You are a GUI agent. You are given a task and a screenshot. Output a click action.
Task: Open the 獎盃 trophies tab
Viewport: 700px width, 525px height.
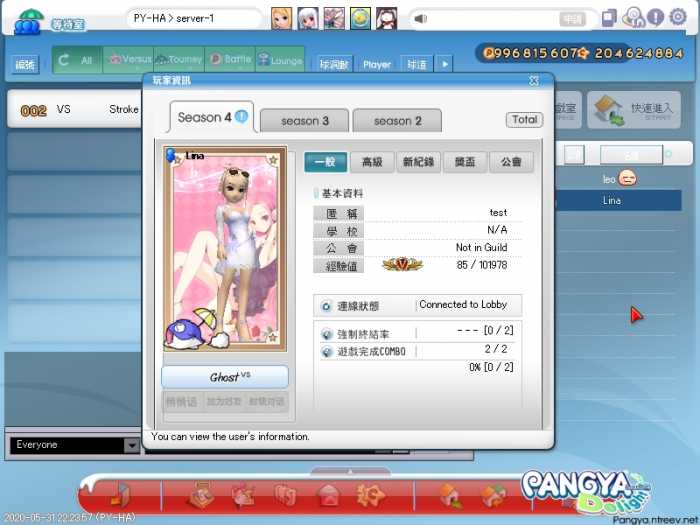click(465, 162)
